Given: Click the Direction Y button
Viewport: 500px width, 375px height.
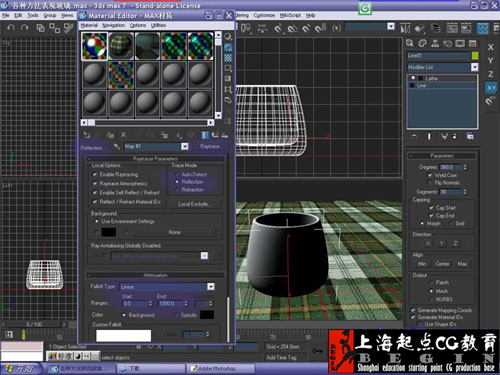Looking at the screenshot, I should 441,244.
